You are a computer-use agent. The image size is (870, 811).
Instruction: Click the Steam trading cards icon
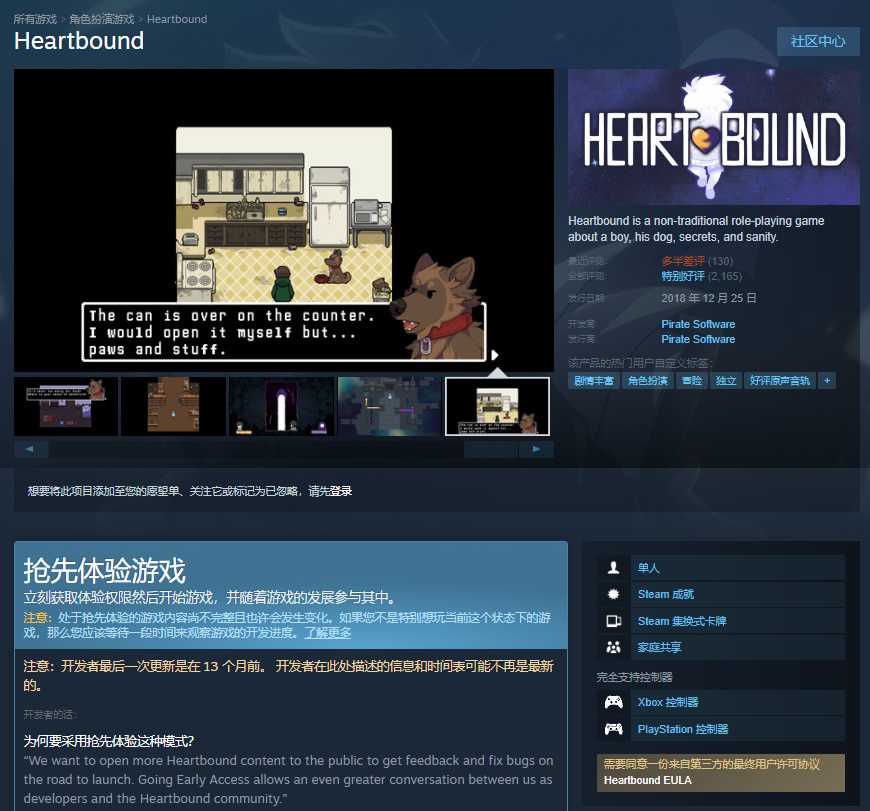click(x=613, y=621)
